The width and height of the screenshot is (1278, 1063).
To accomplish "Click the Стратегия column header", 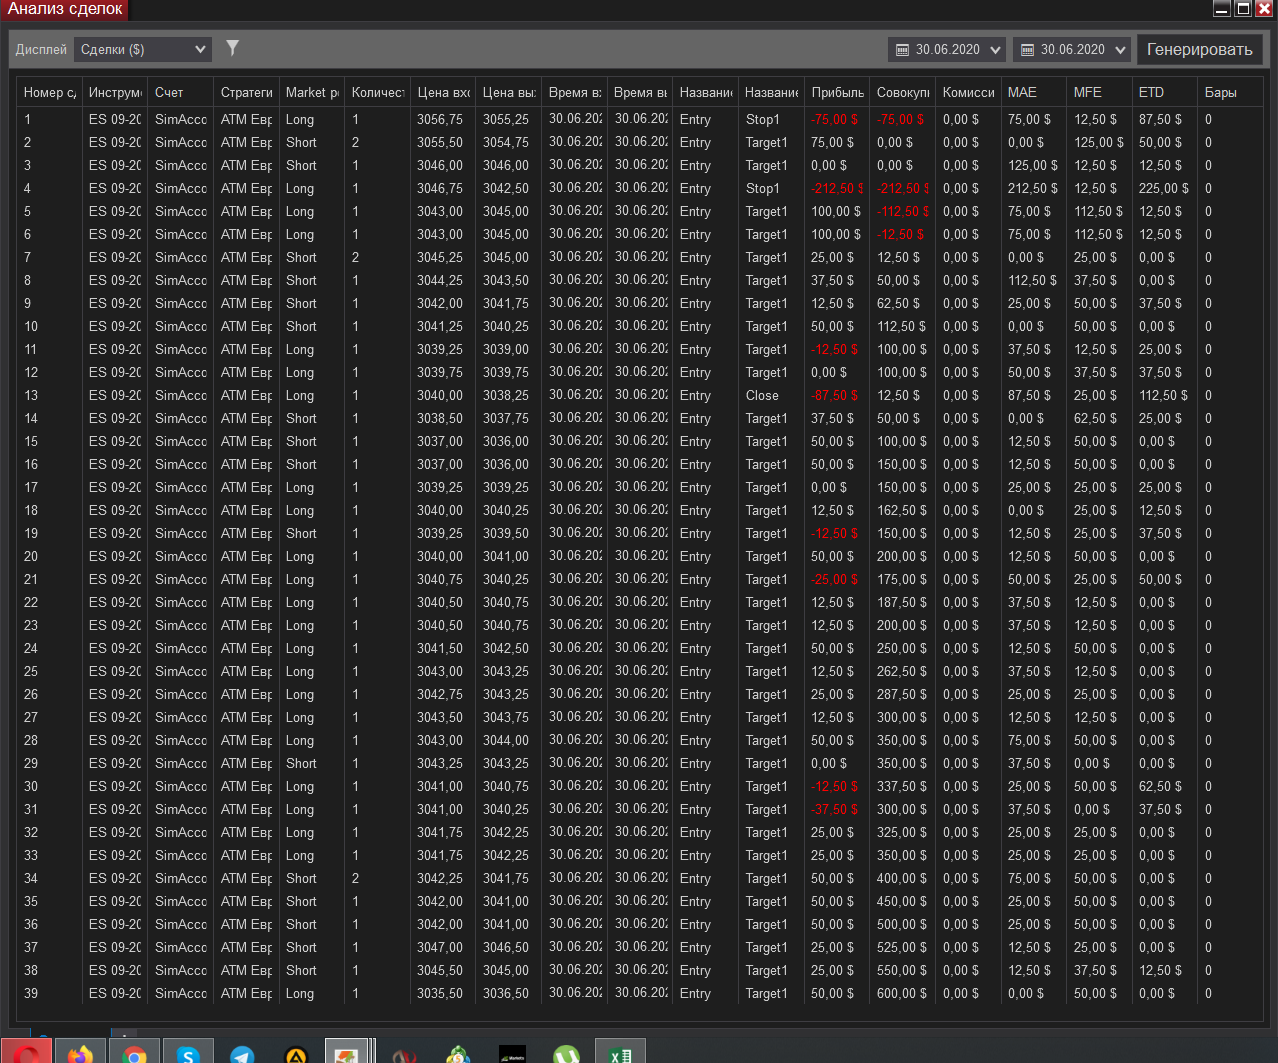I will click(247, 92).
